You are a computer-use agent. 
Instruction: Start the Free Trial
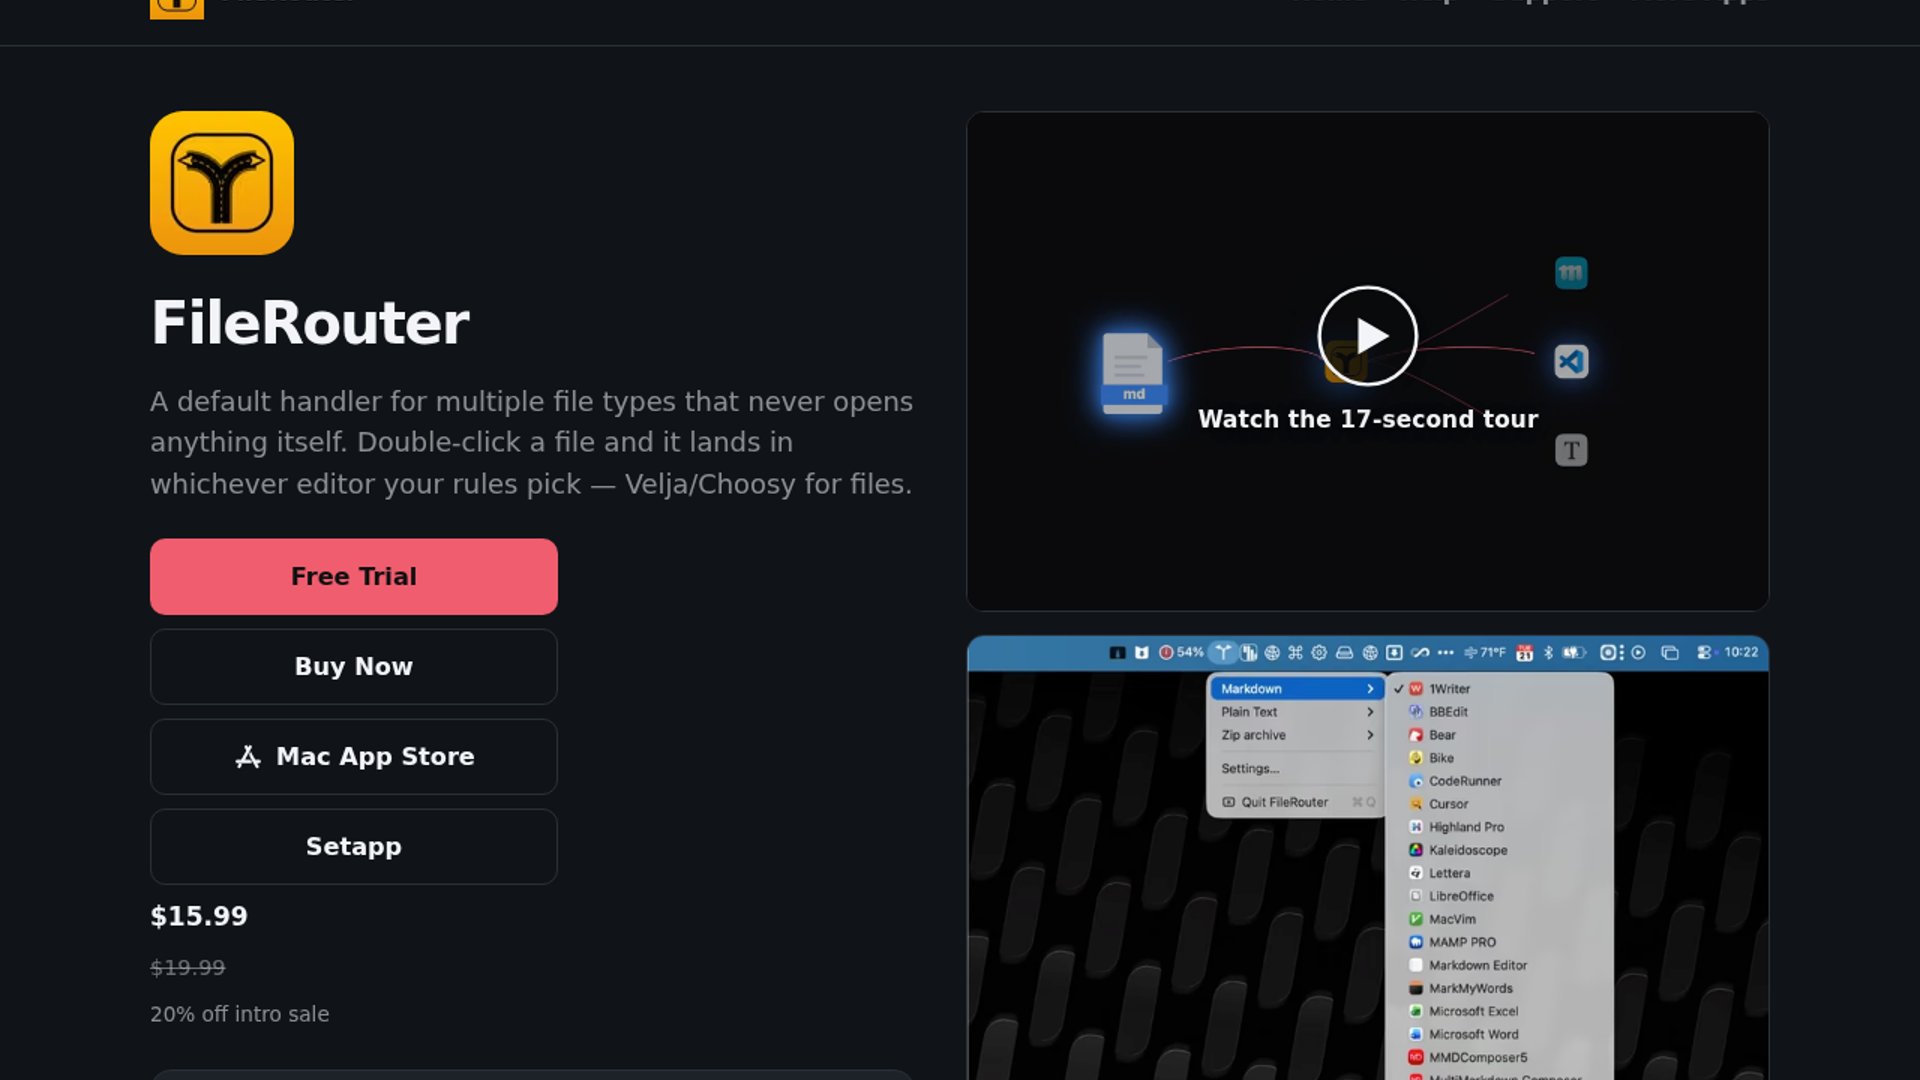(x=354, y=577)
